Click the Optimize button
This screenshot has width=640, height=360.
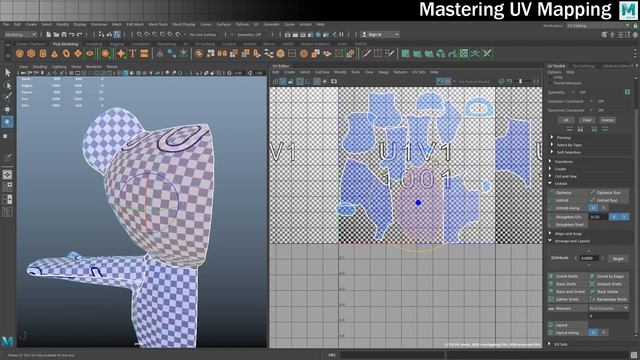(567, 193)
